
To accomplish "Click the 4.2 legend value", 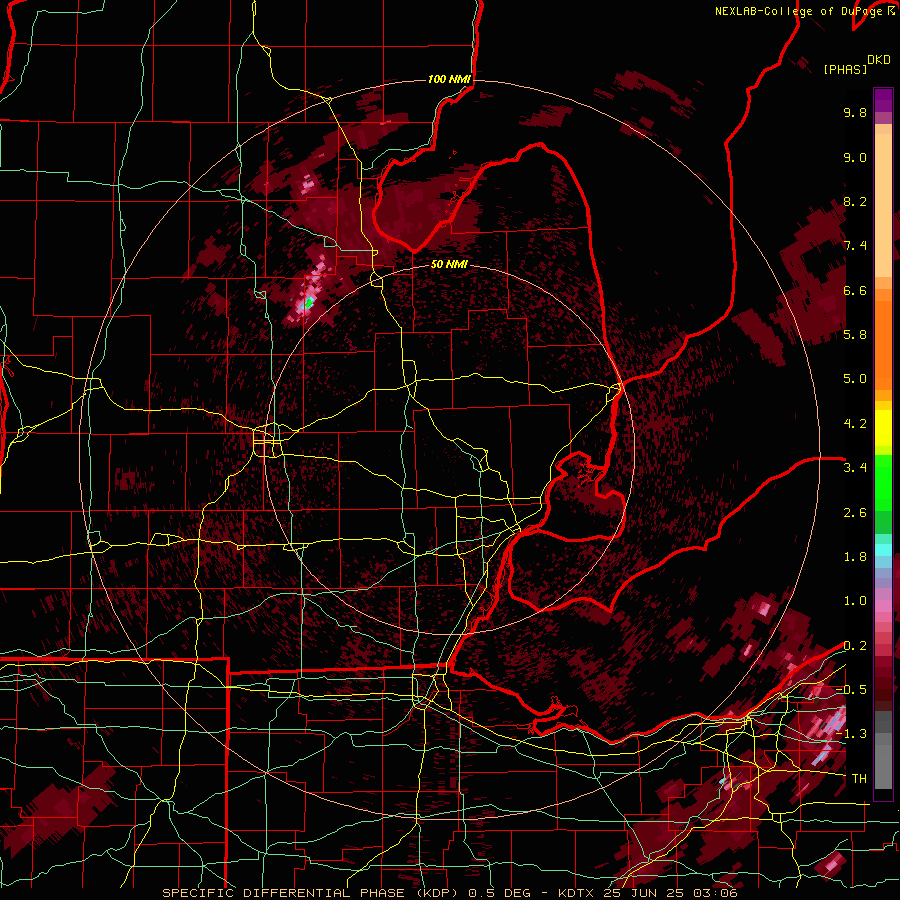I will click(x=855, y=424).
